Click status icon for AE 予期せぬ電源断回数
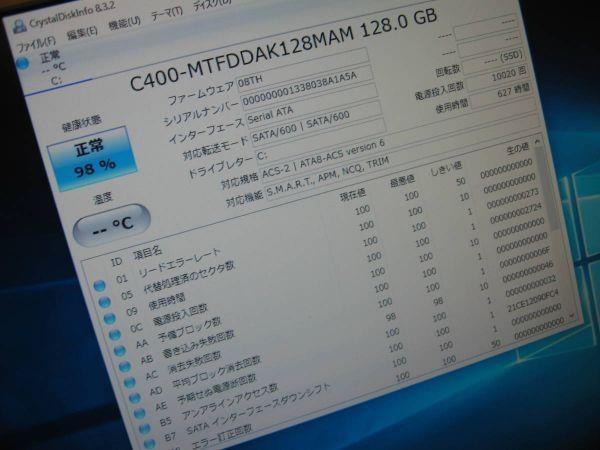 [139, 414]
